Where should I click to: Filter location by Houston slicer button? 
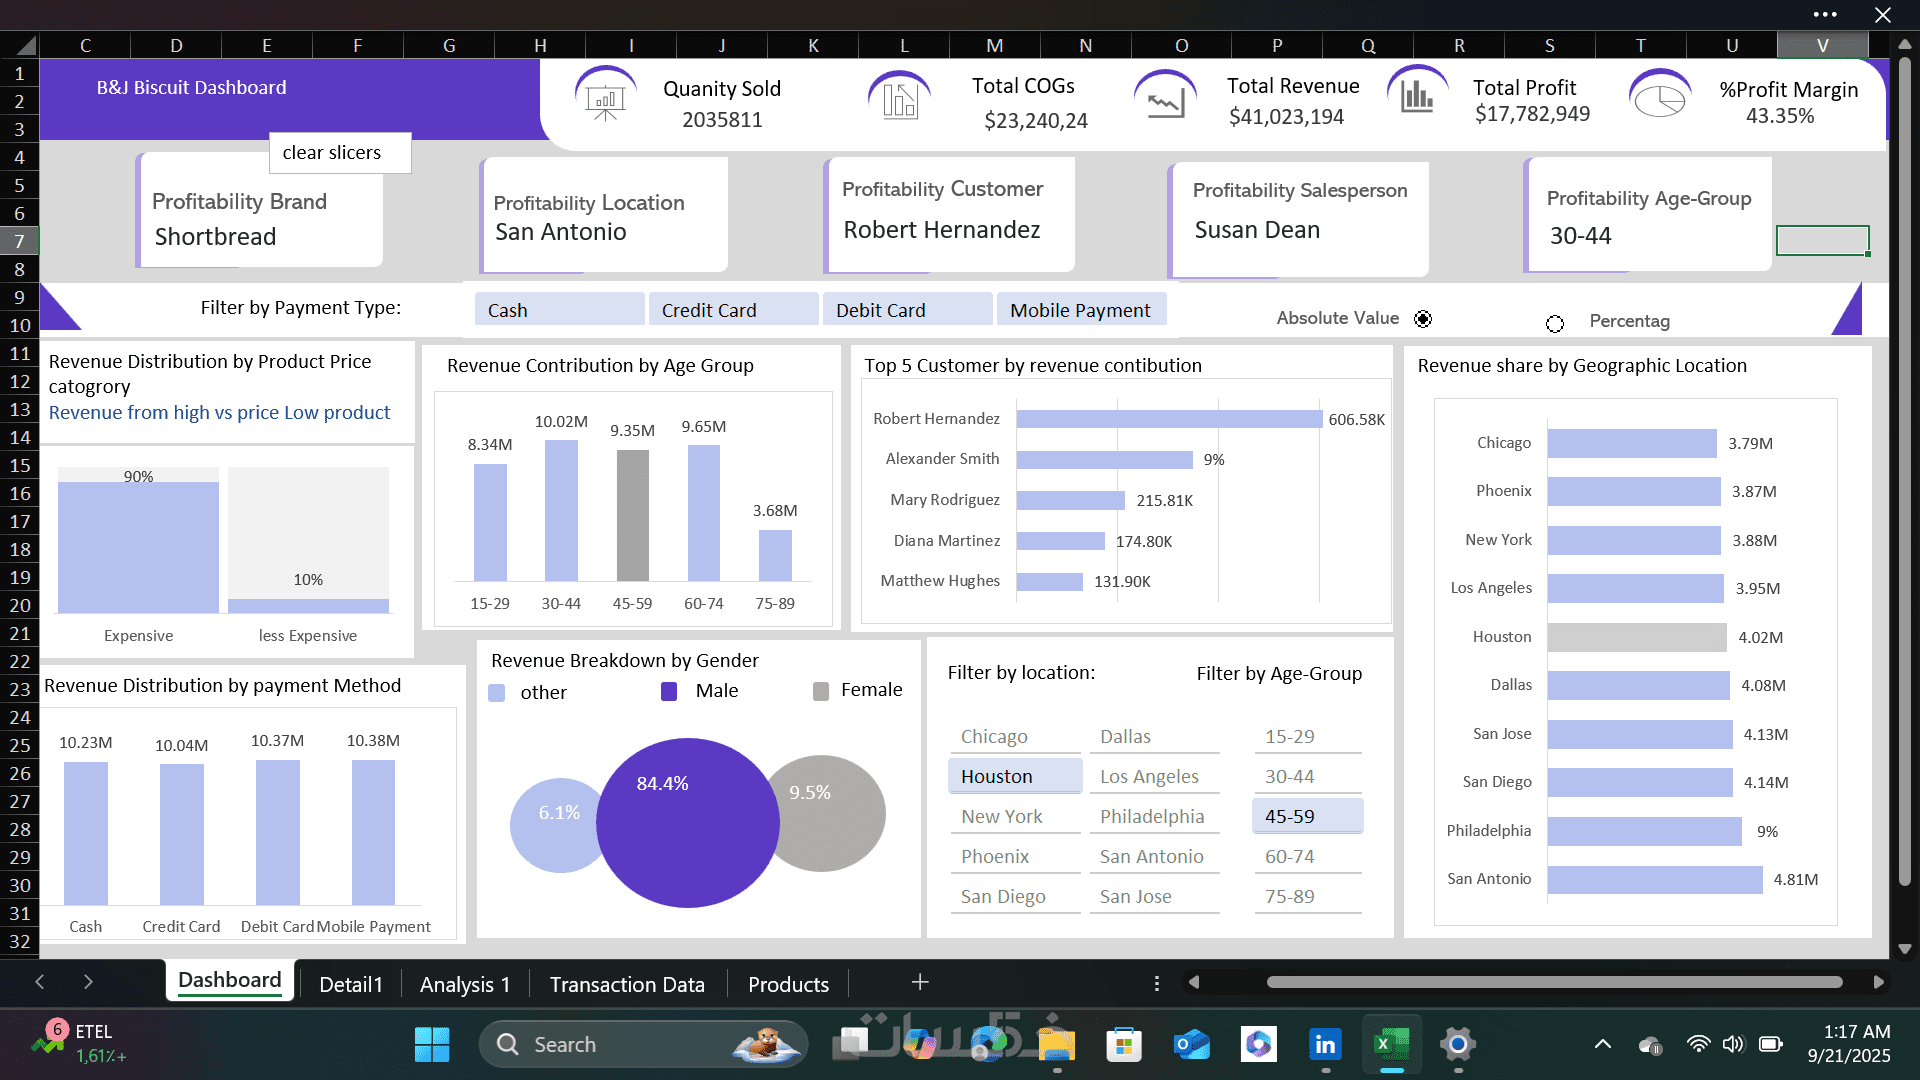tap(1014, 776)
